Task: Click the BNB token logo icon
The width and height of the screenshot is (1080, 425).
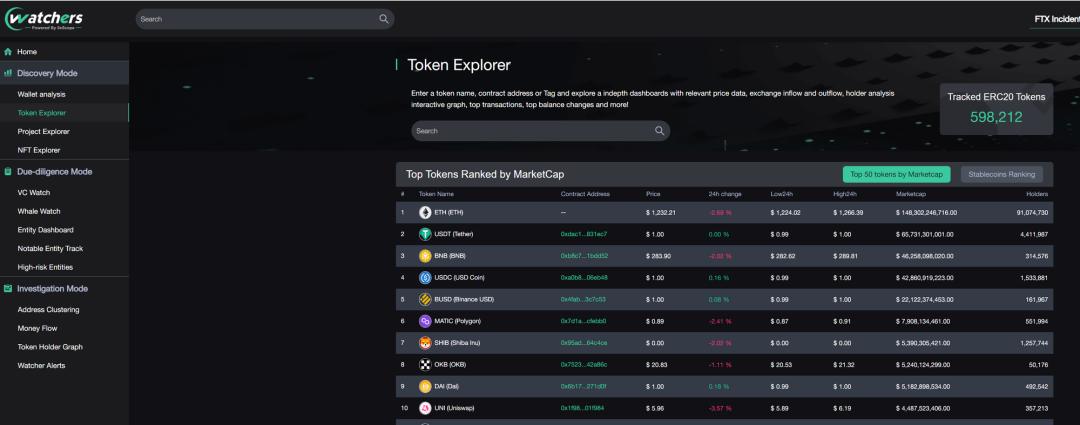Action: tap(425, 256)
